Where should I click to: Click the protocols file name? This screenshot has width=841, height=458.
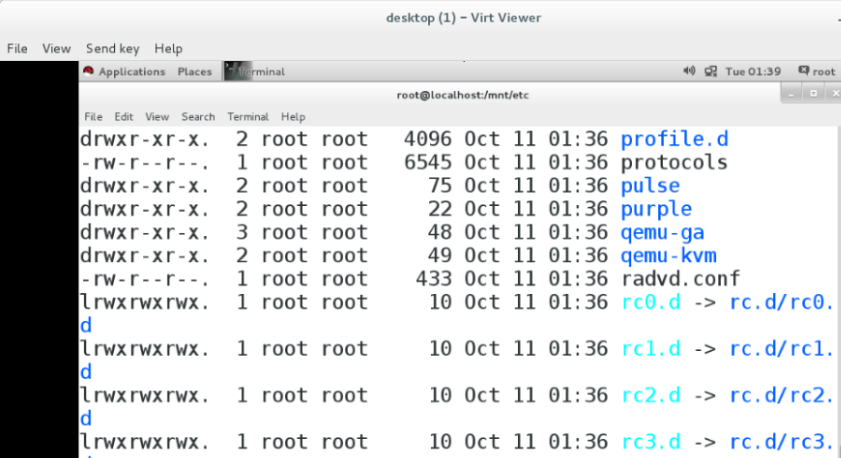(674, 162)
